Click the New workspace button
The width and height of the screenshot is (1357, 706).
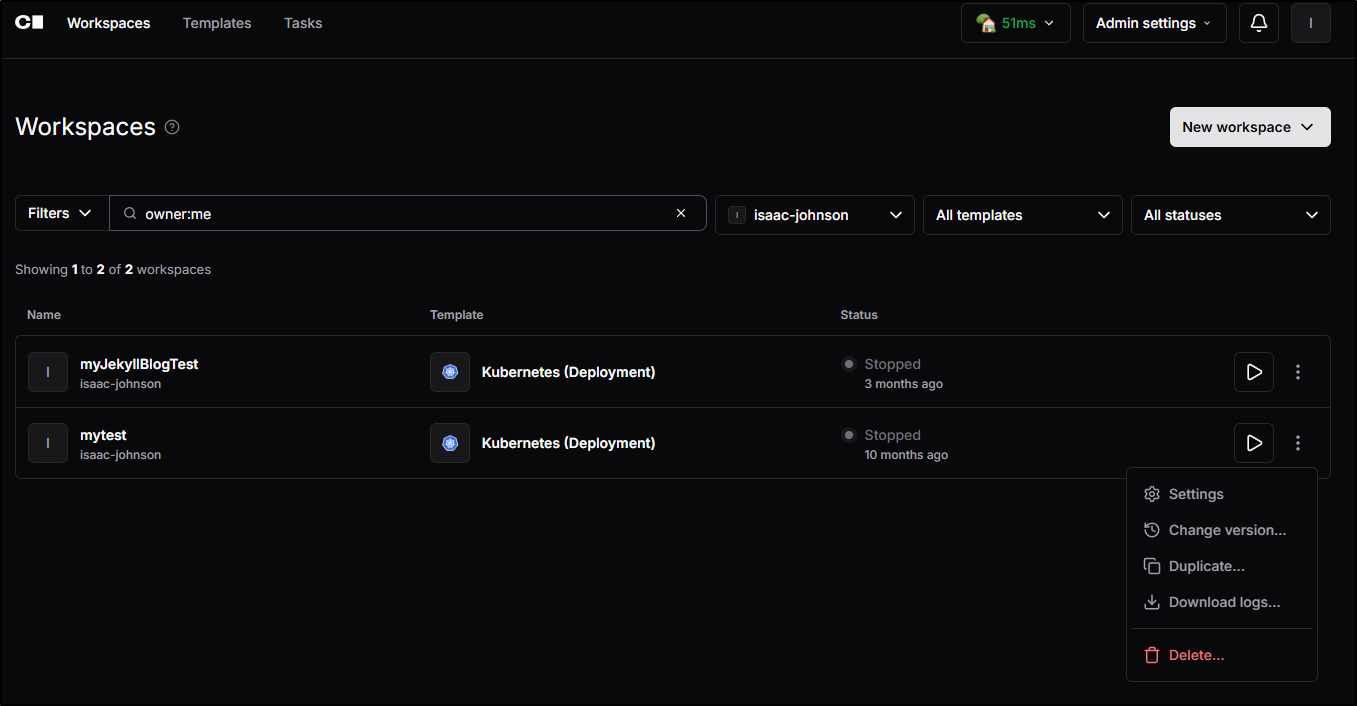[1249, 127]
